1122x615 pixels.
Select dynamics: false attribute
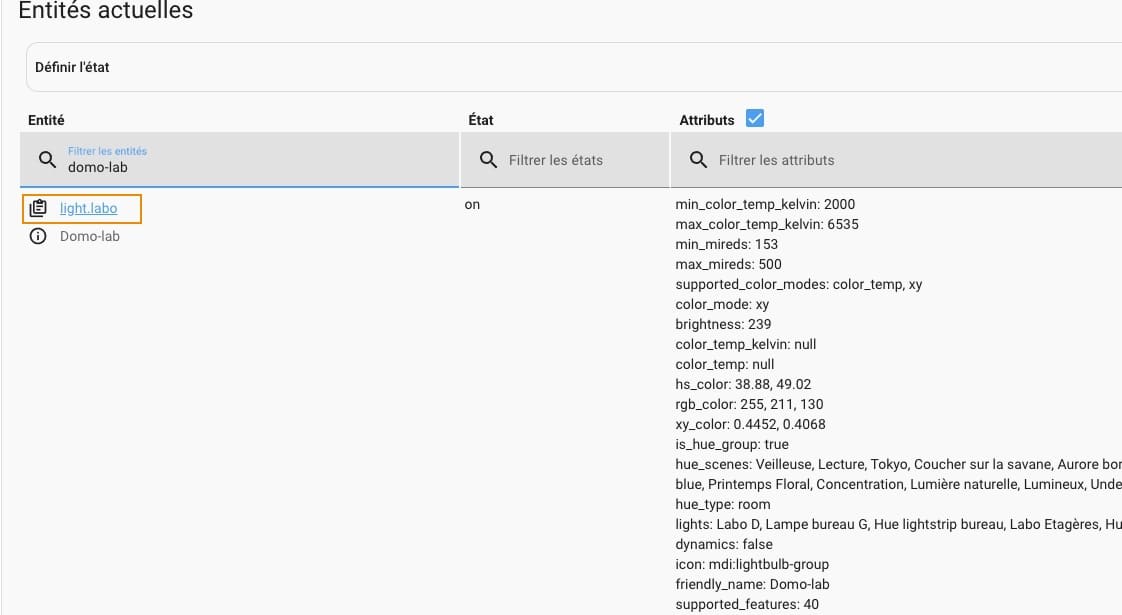click(x=724, y=546)
